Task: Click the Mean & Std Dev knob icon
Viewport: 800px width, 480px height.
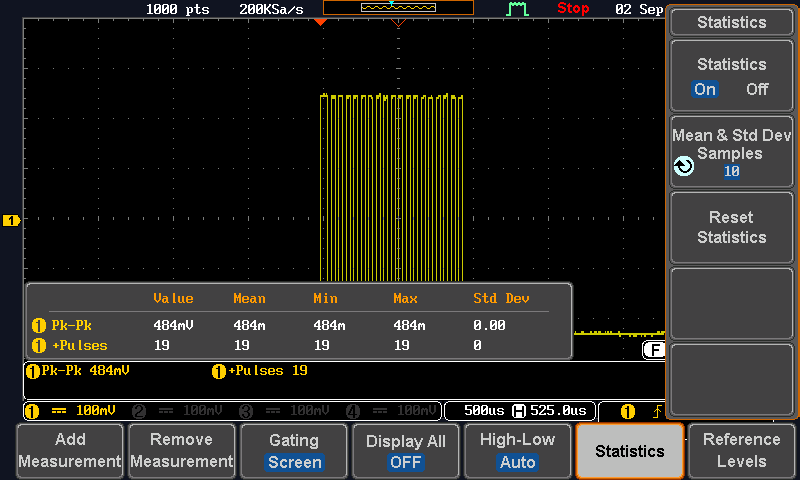Action: point(684,166)
